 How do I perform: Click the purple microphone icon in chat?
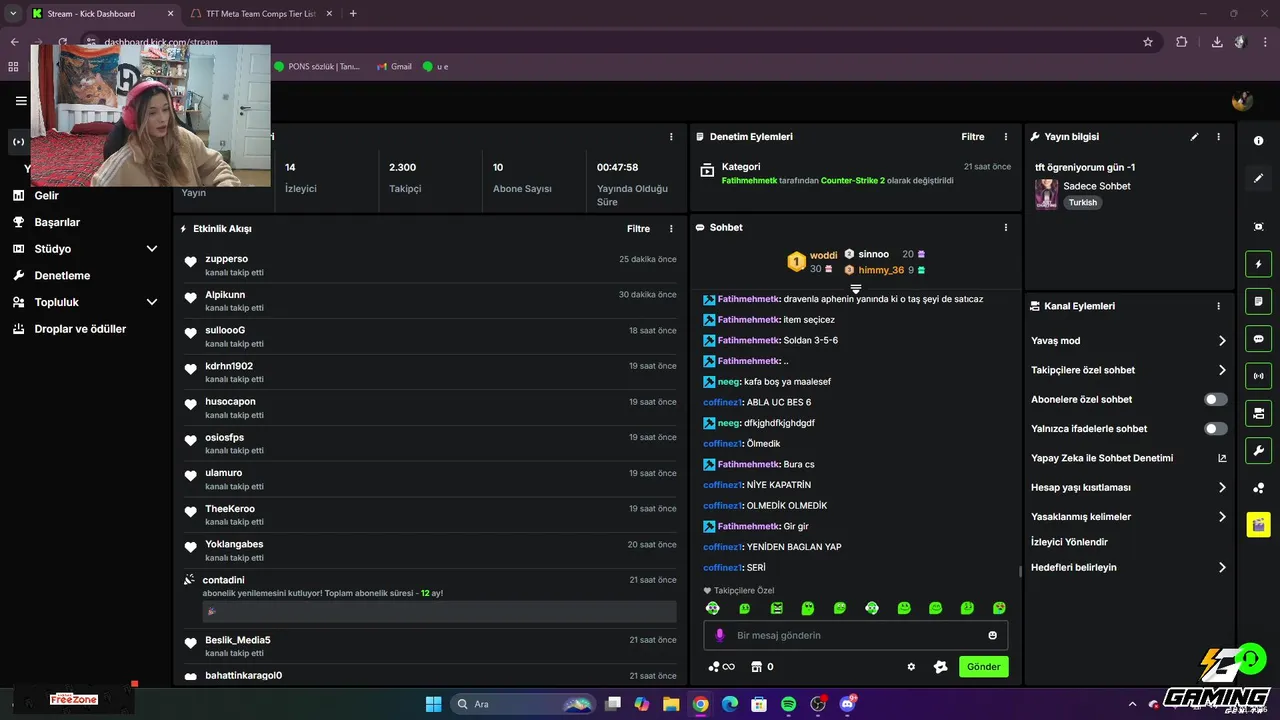coord(720,635)
